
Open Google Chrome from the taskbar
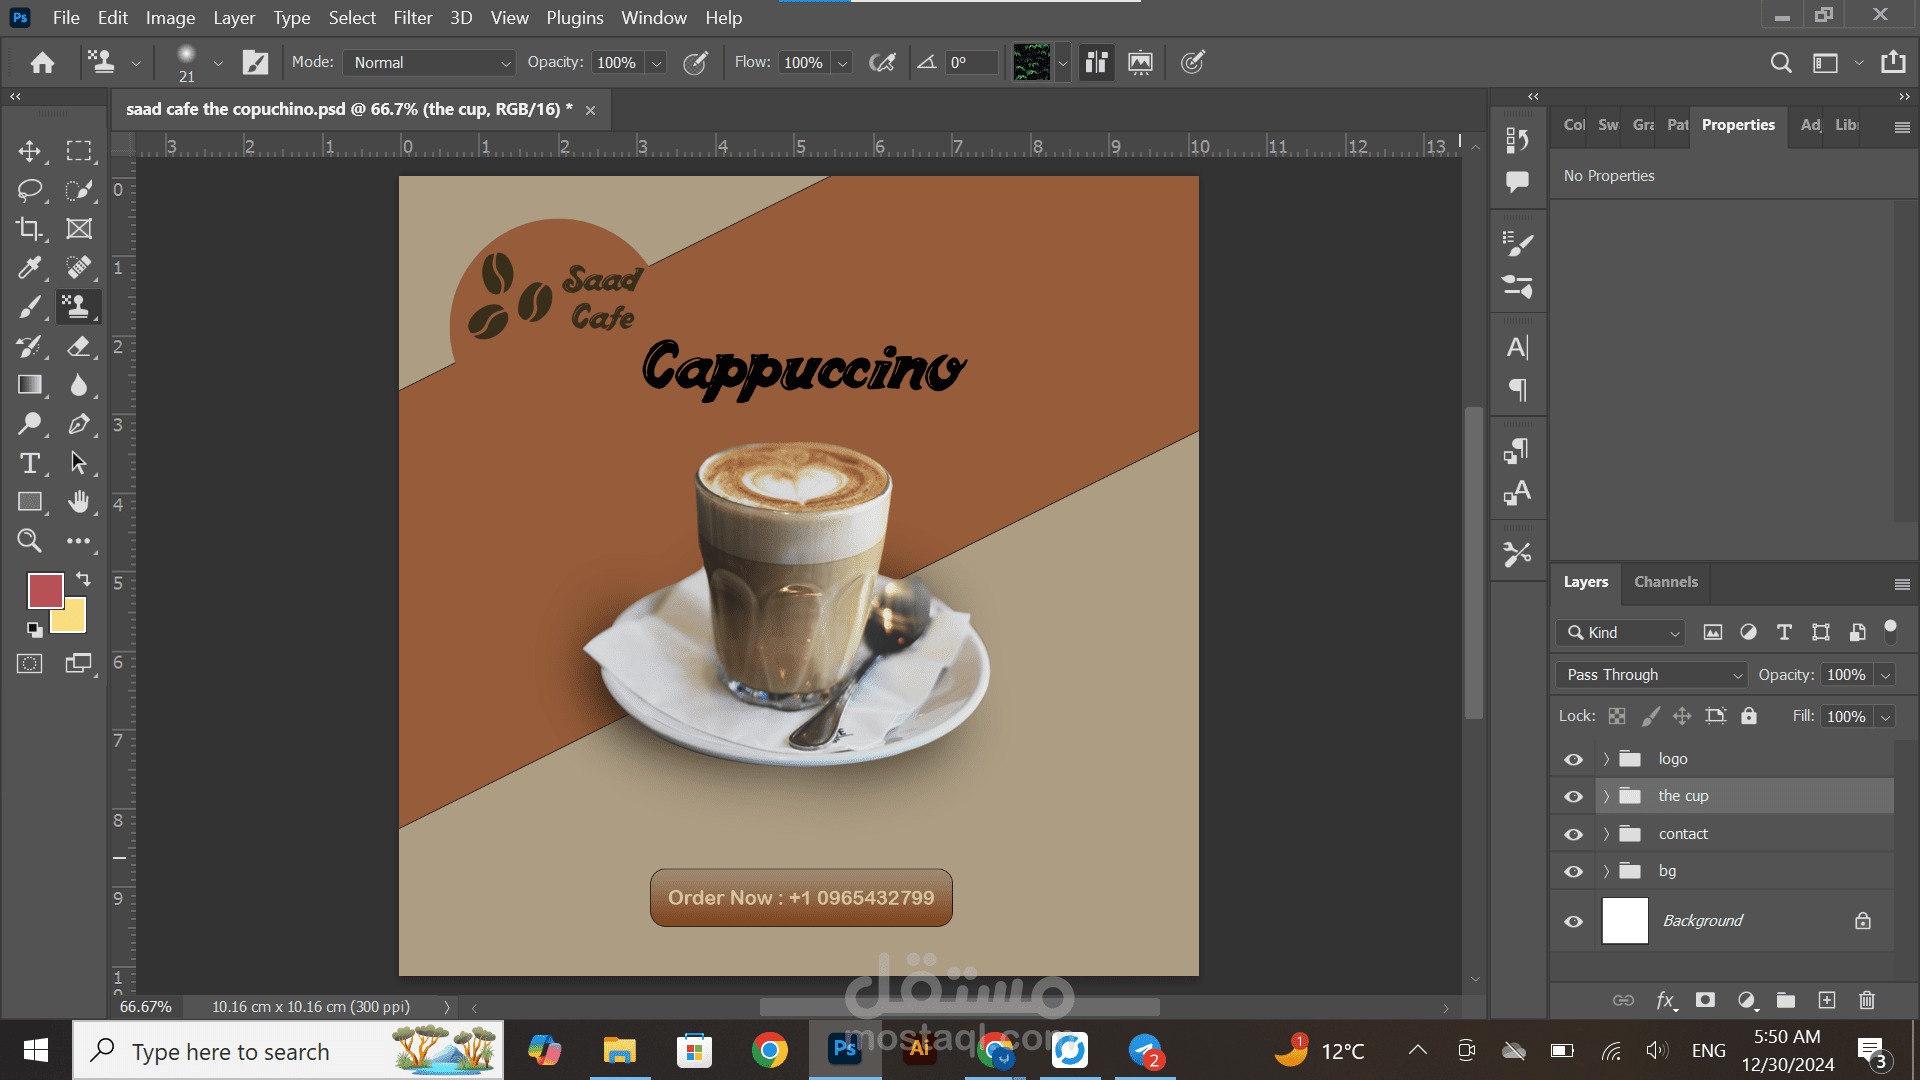(769, 1051)
